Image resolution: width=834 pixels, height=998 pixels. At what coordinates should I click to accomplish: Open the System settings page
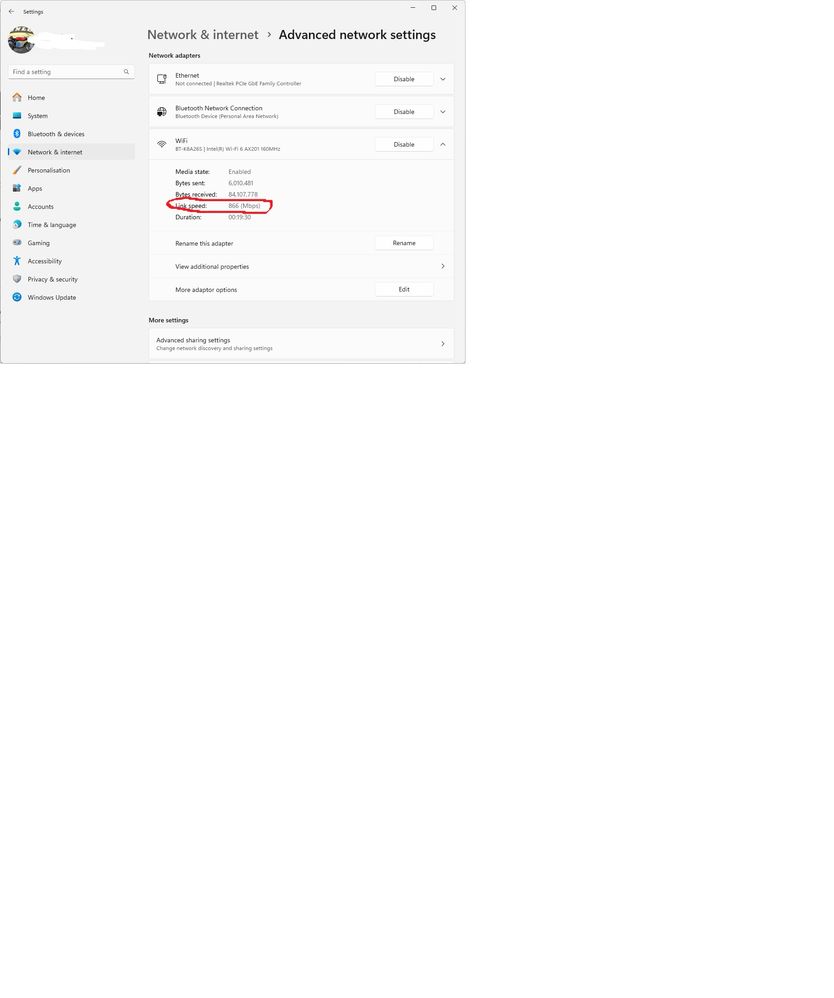37,116
